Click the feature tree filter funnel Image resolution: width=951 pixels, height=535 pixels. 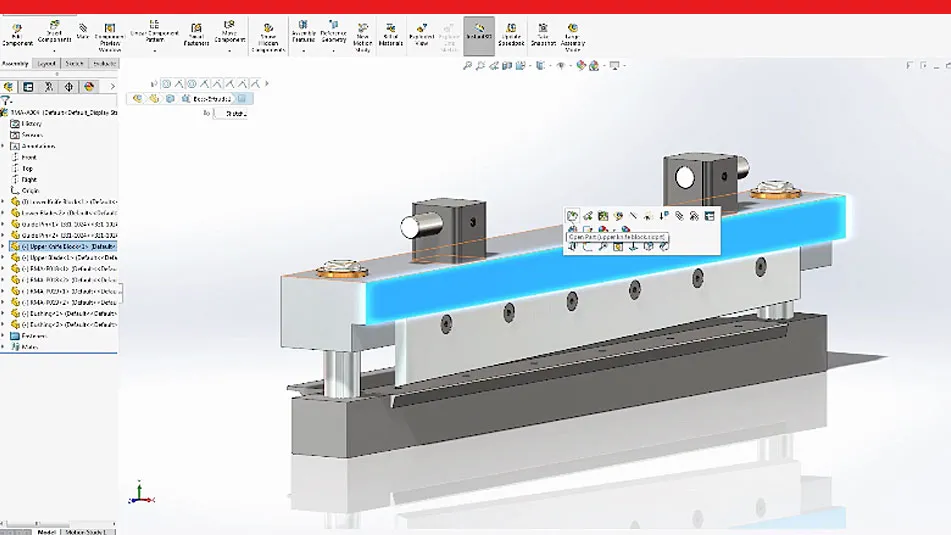6,101
